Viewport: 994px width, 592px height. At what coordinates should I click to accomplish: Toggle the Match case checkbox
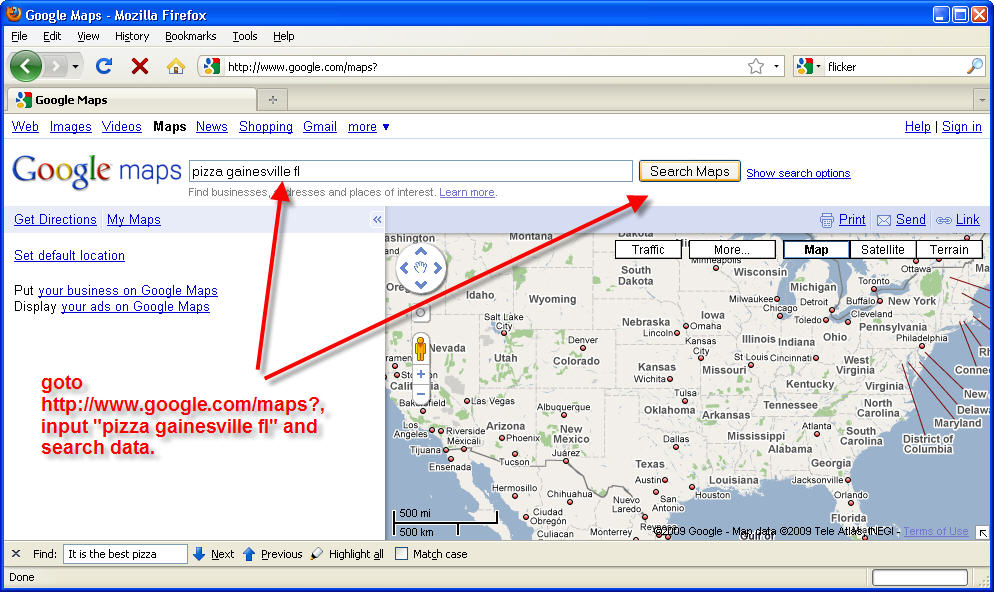coord(401,553)
